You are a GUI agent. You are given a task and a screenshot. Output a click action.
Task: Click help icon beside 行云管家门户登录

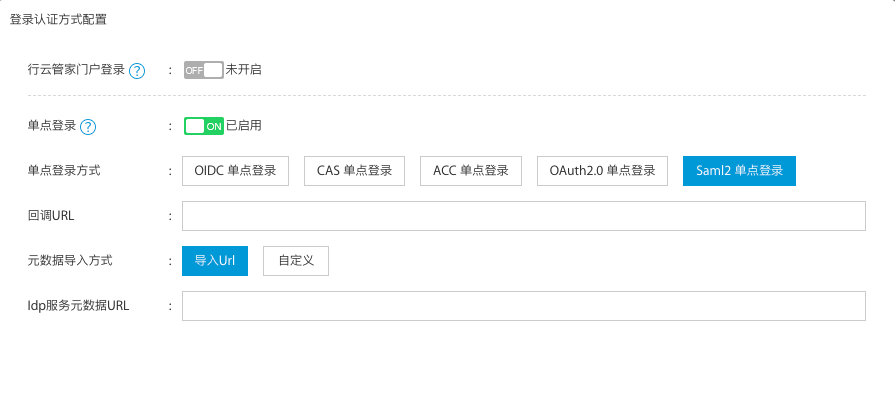[138, 71]
